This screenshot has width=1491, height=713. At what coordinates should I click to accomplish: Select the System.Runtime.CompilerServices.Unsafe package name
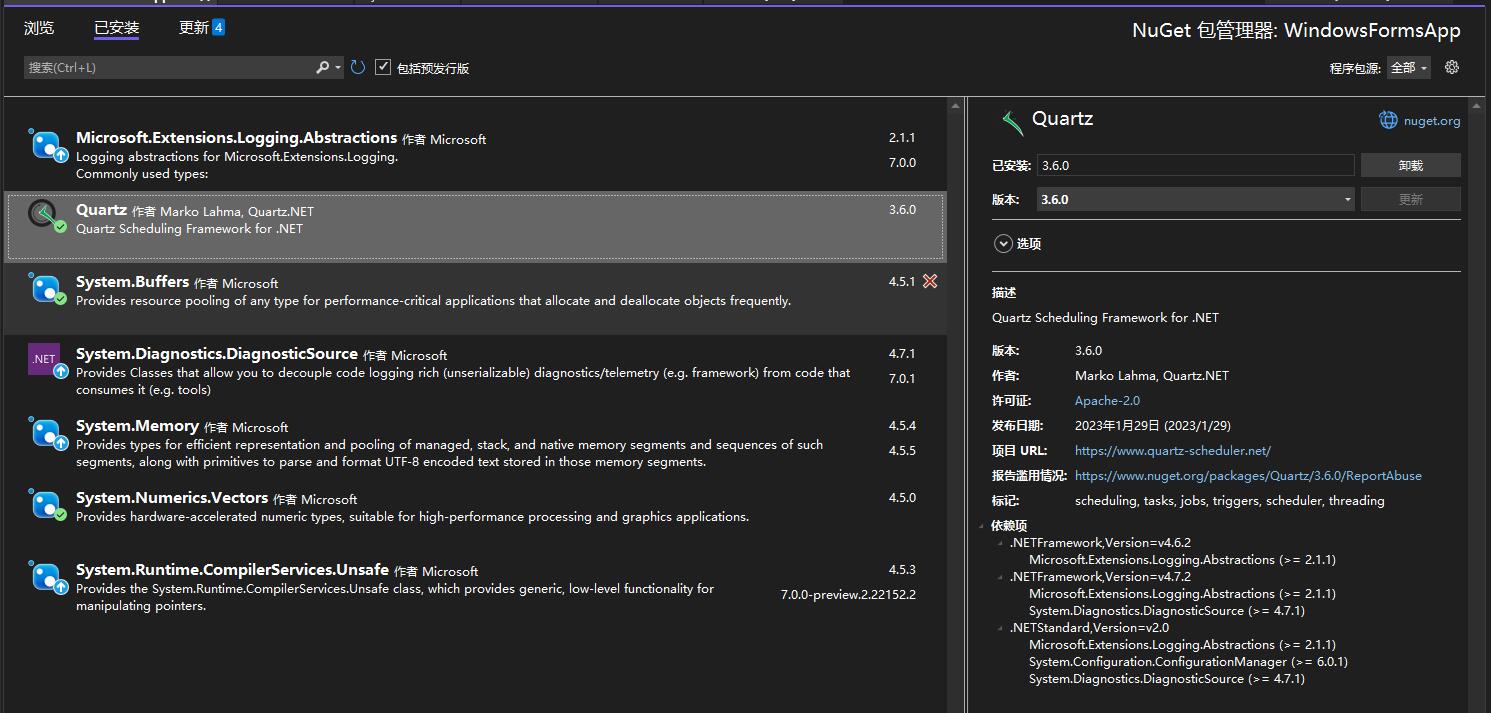point(233,570)
